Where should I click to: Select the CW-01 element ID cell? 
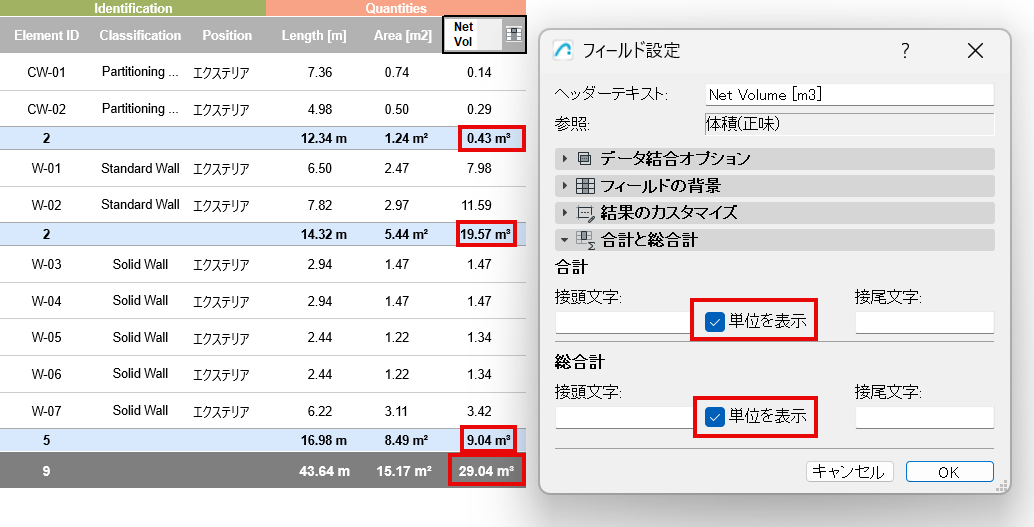click(46, 72)
